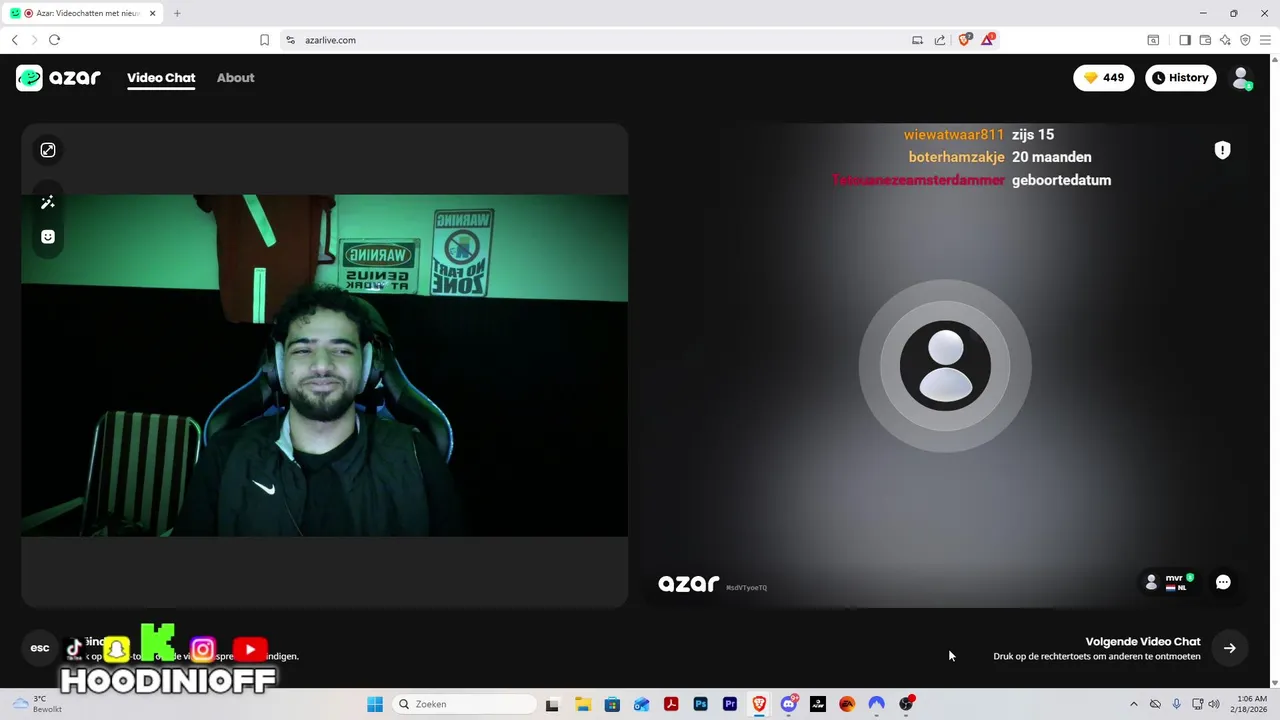Click the Zoeken taskbar search box
Screen dimensions: 1280x720
465,704
